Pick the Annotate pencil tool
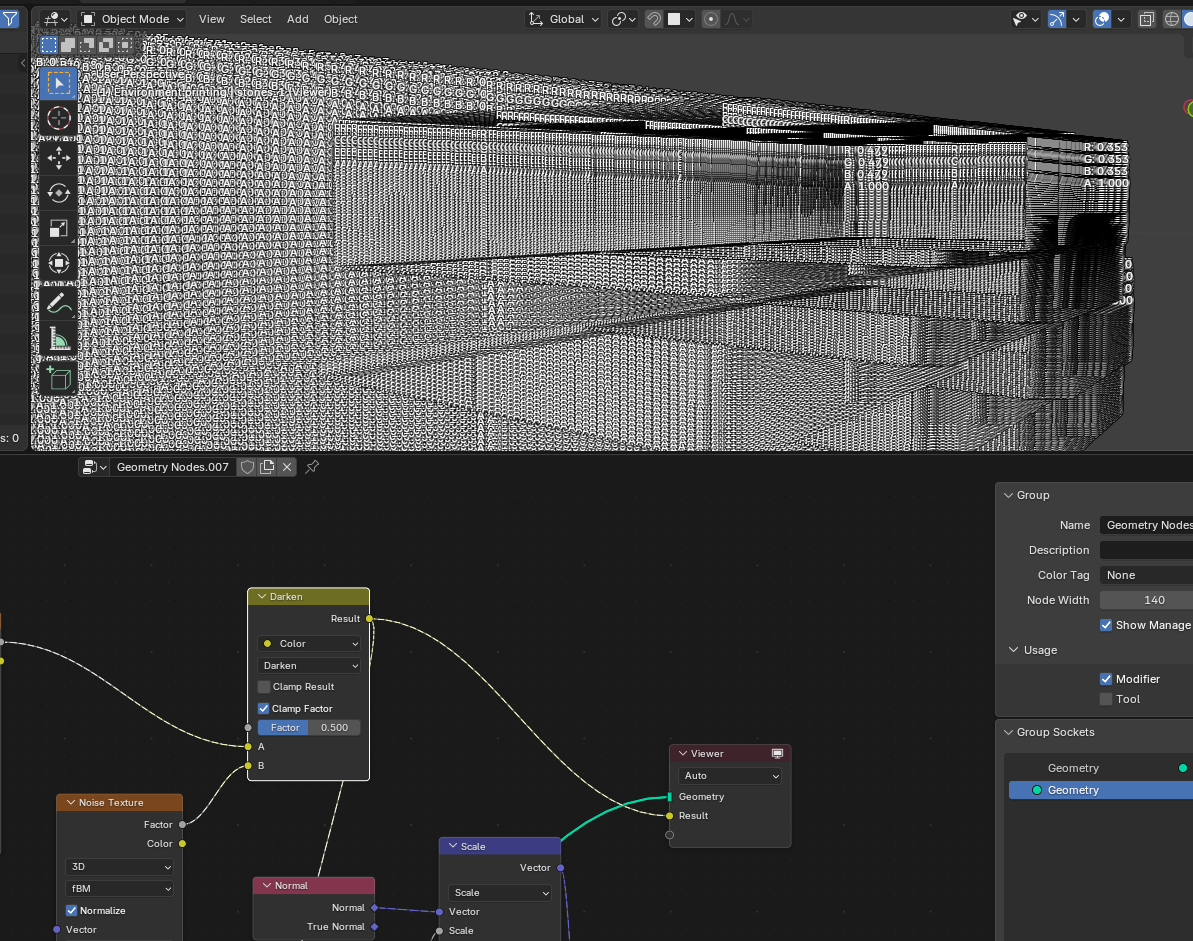This screenshot has width=1193, height=941. [x=59, y=302]
